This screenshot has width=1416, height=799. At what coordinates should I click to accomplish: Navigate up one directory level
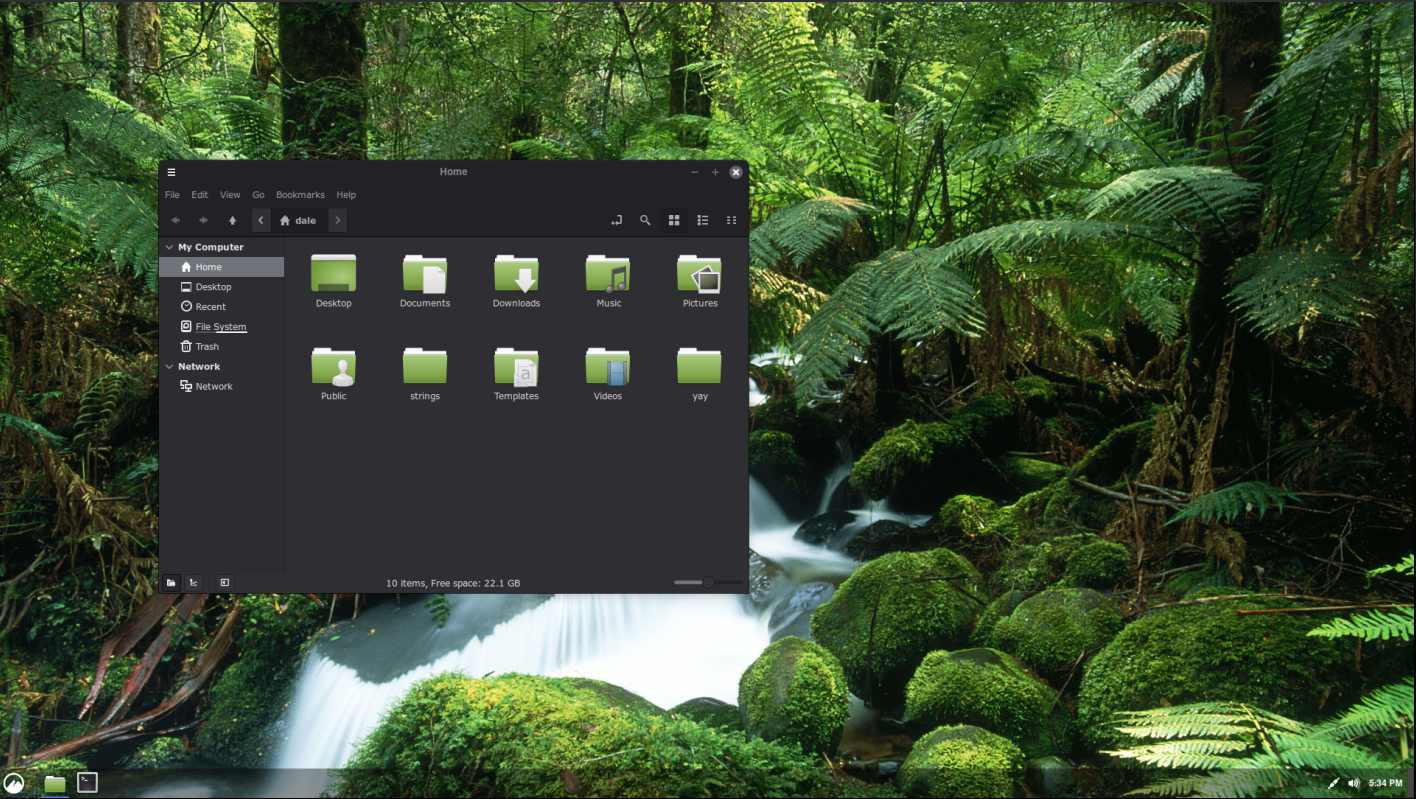tap(232, 220)
